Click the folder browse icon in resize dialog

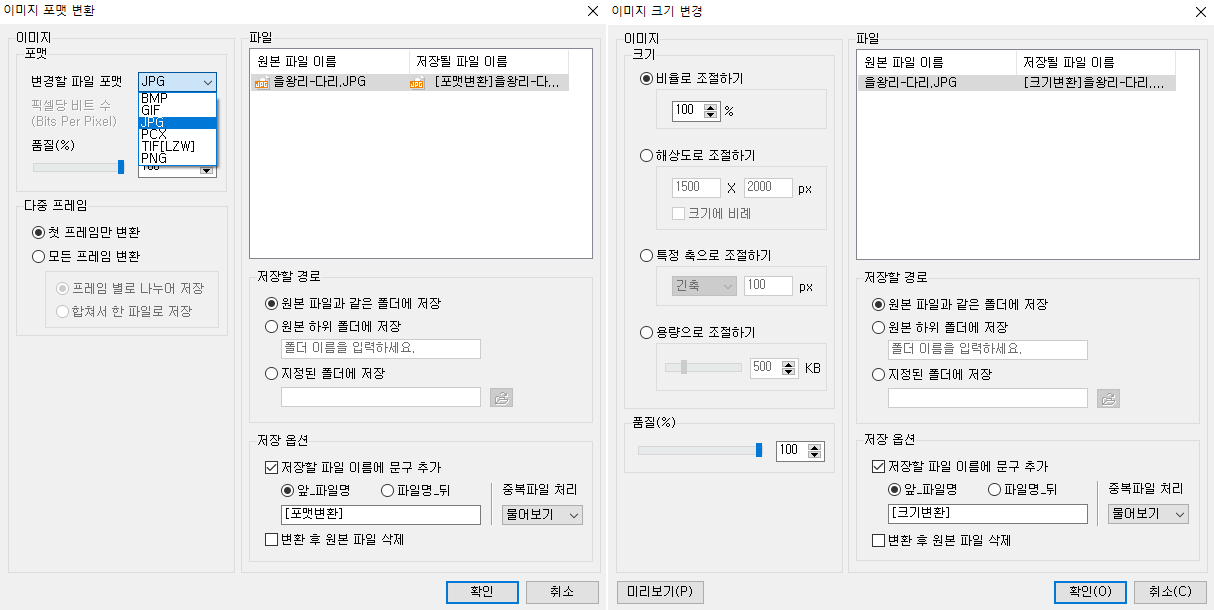1108,398
